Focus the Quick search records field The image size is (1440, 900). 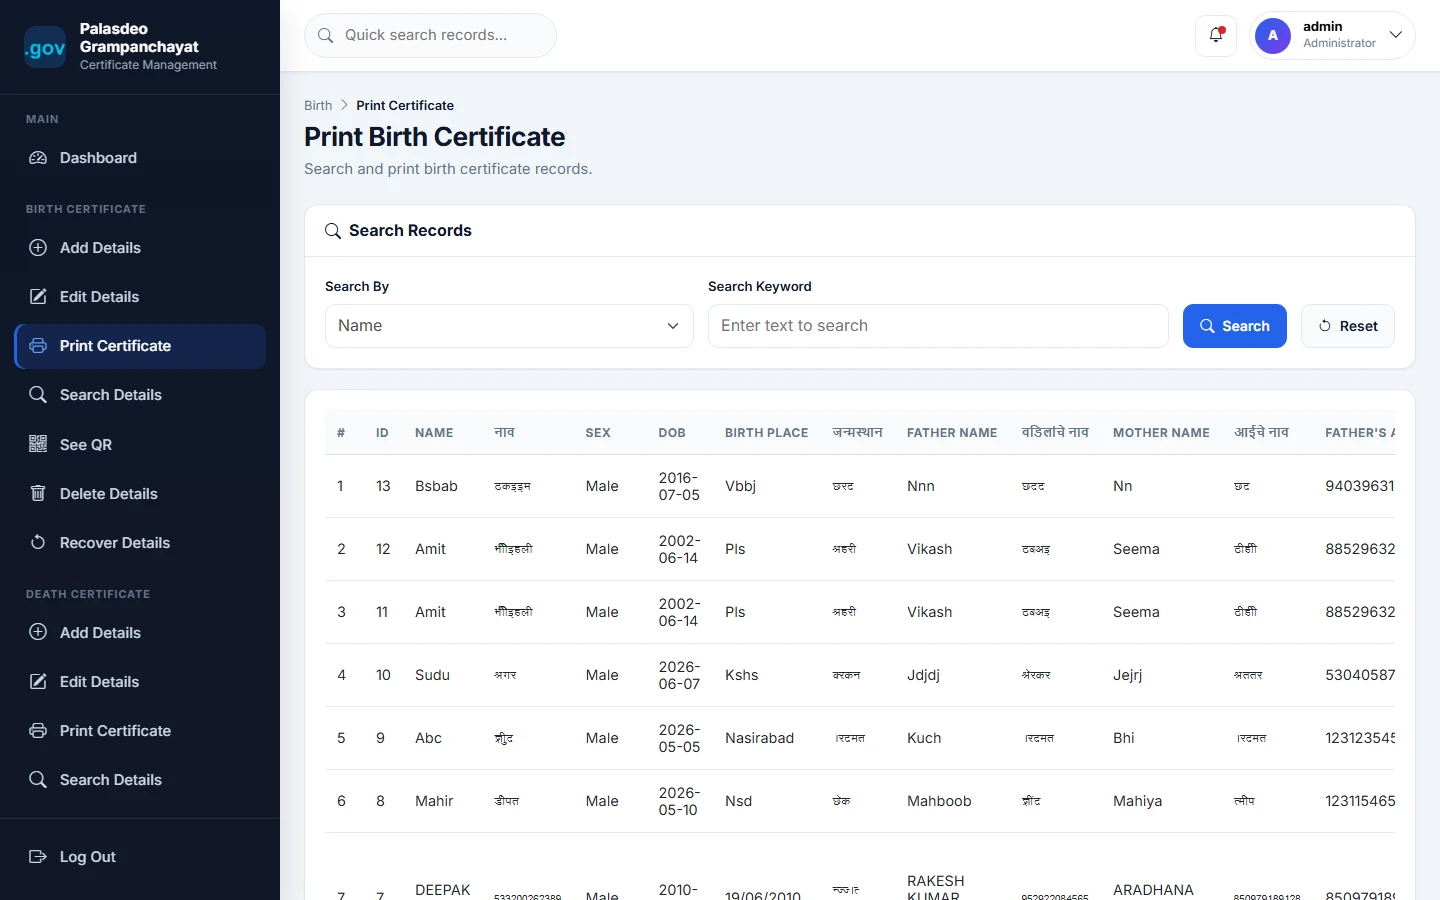430,35
